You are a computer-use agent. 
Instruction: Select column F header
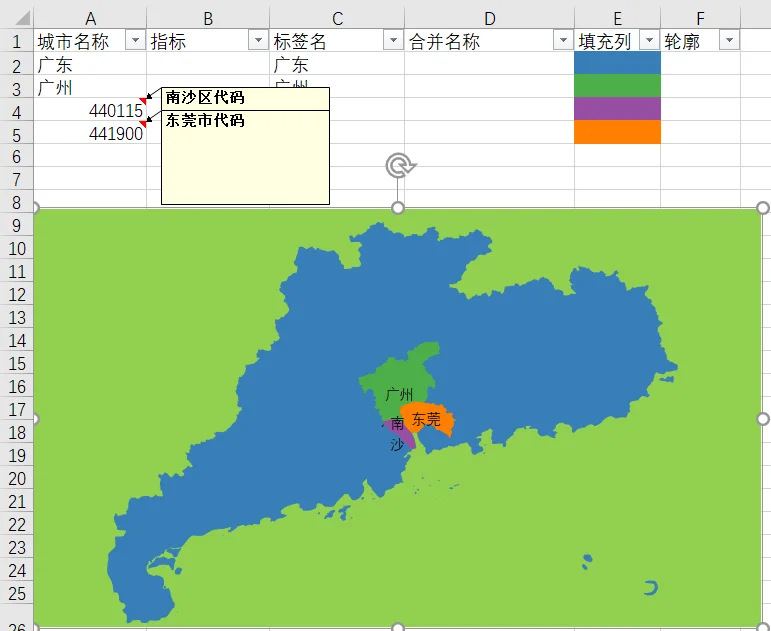pyautogui.click(x=700, y=19)
